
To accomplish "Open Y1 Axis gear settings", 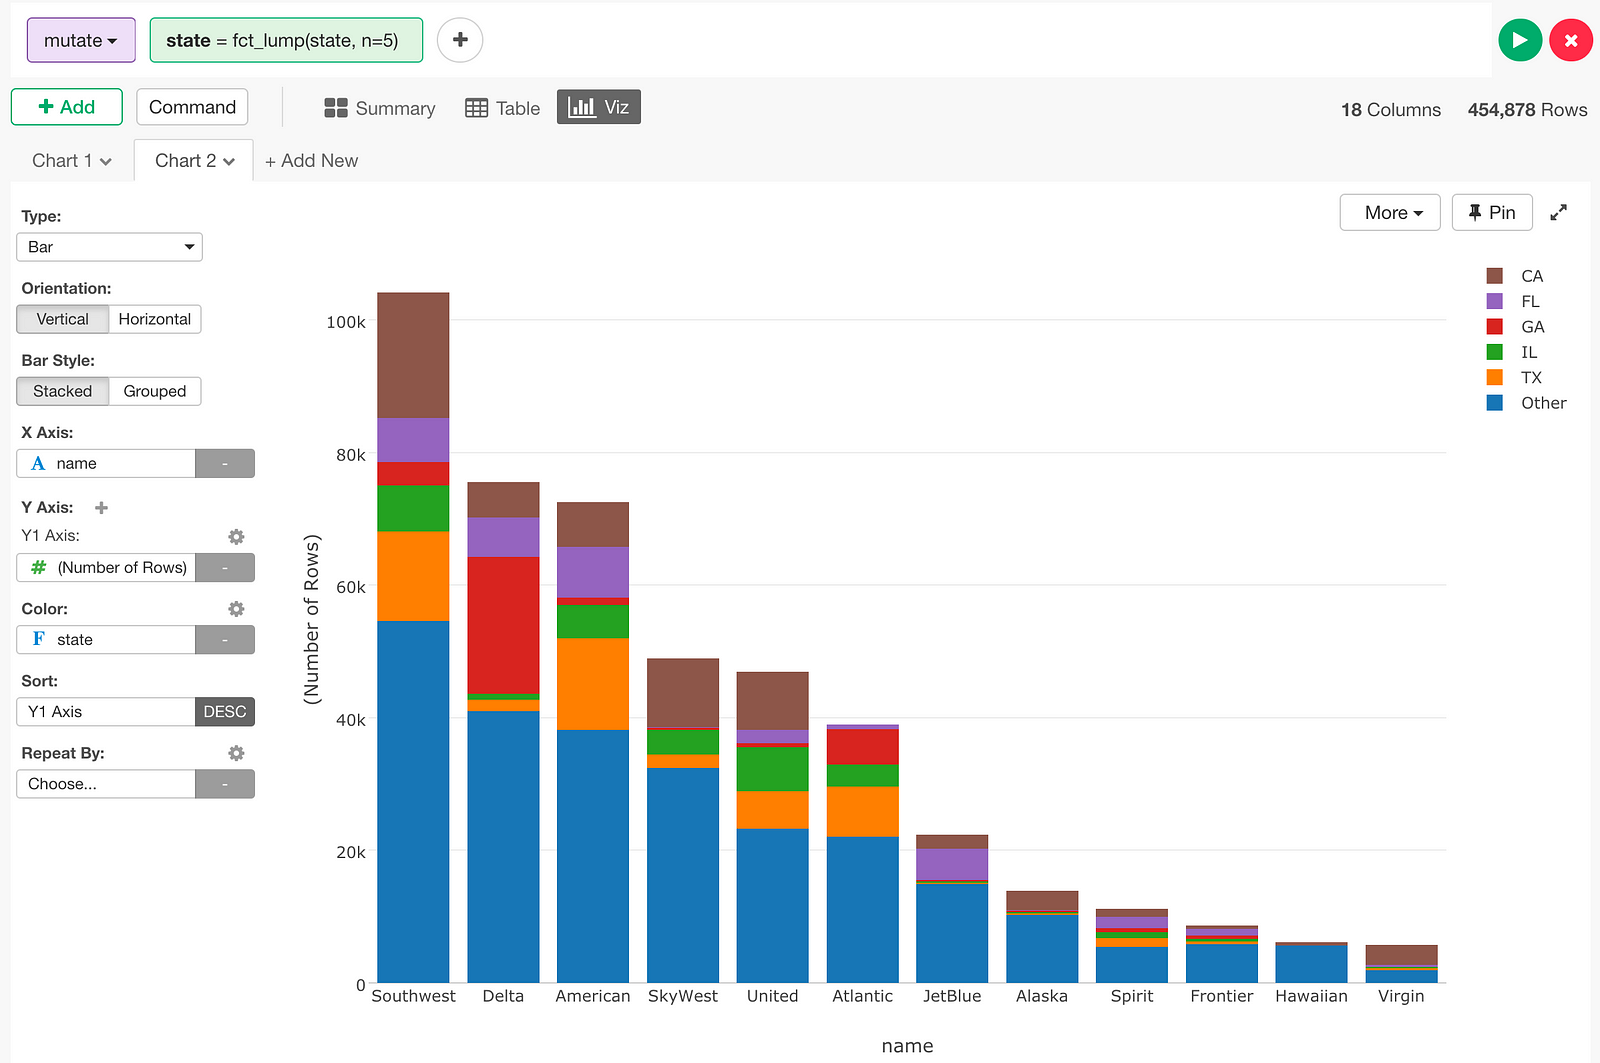I will (236, 536).
